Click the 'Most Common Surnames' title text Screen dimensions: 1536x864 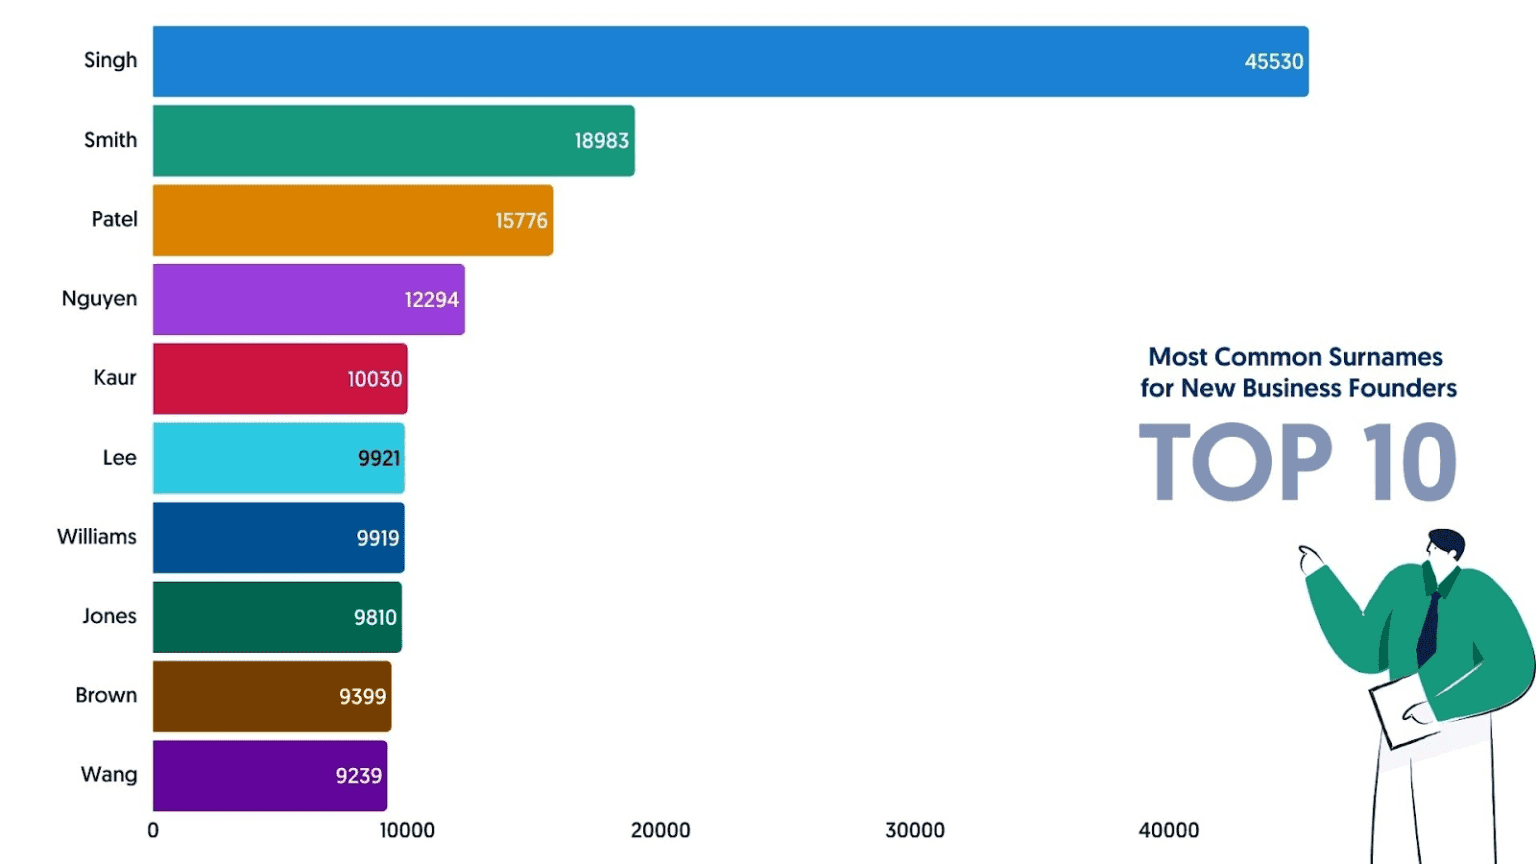click(1296, 357)
